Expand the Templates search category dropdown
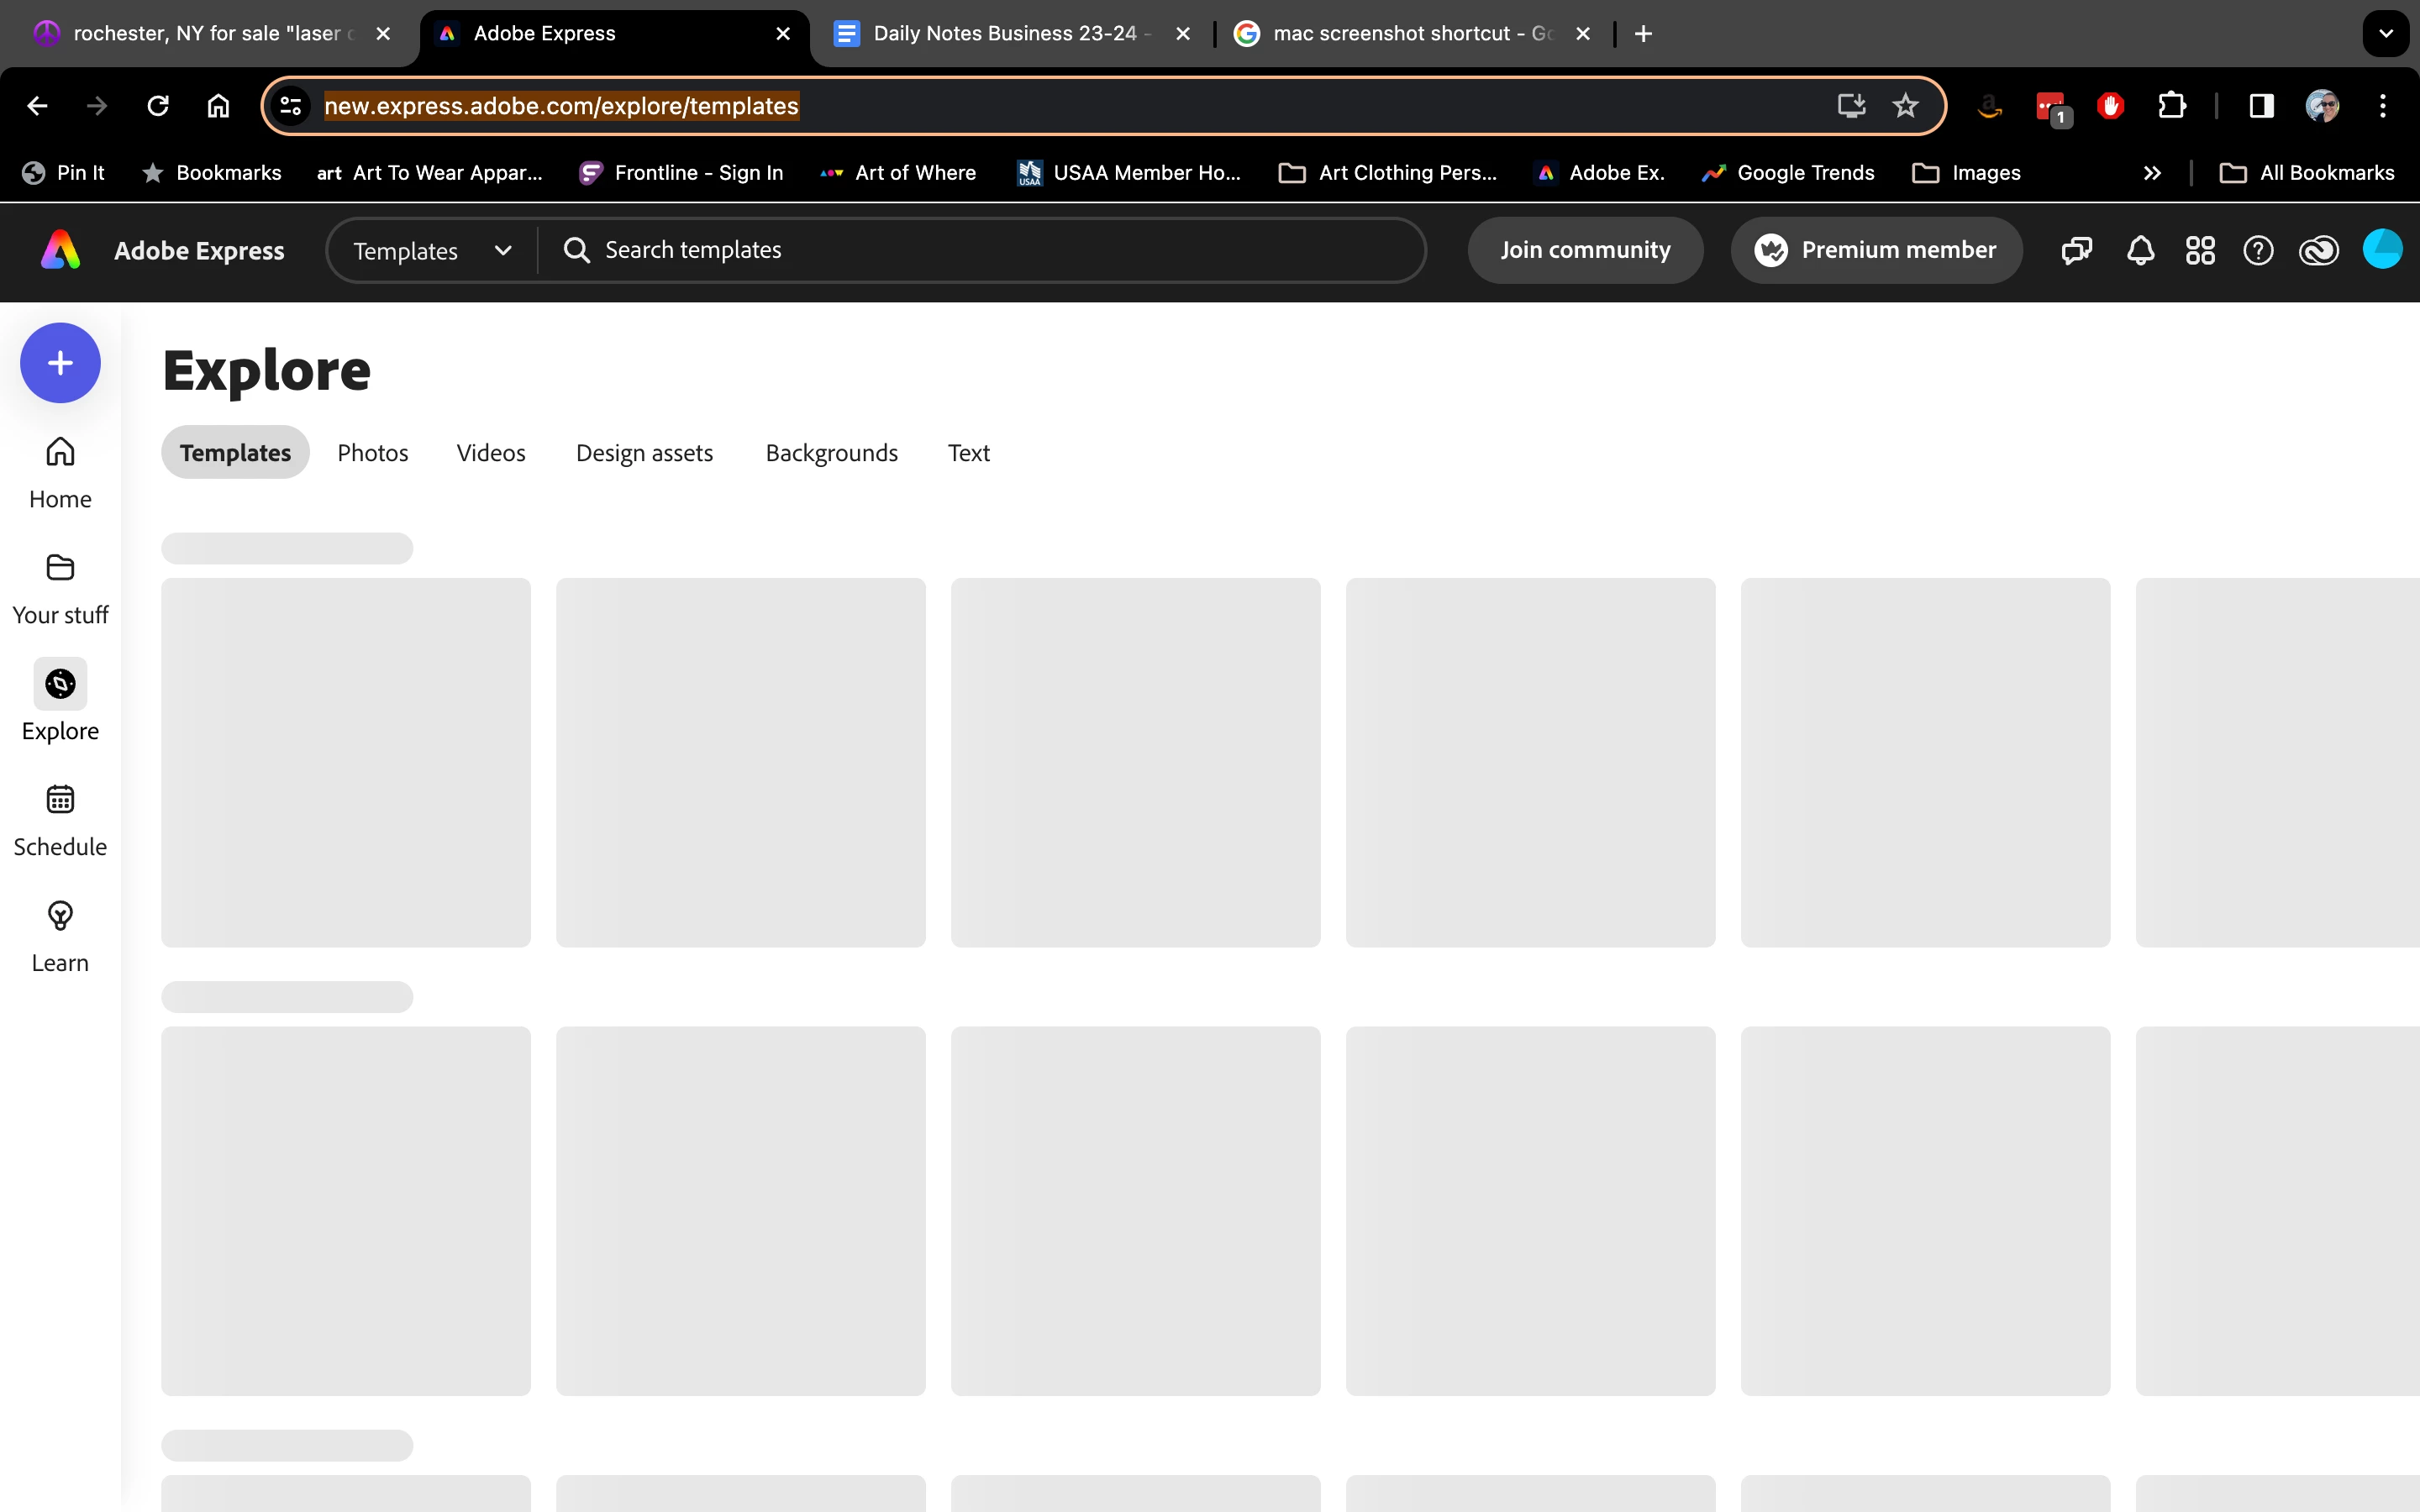The height and width of the screenshot is (1512, 2420). 432,250
